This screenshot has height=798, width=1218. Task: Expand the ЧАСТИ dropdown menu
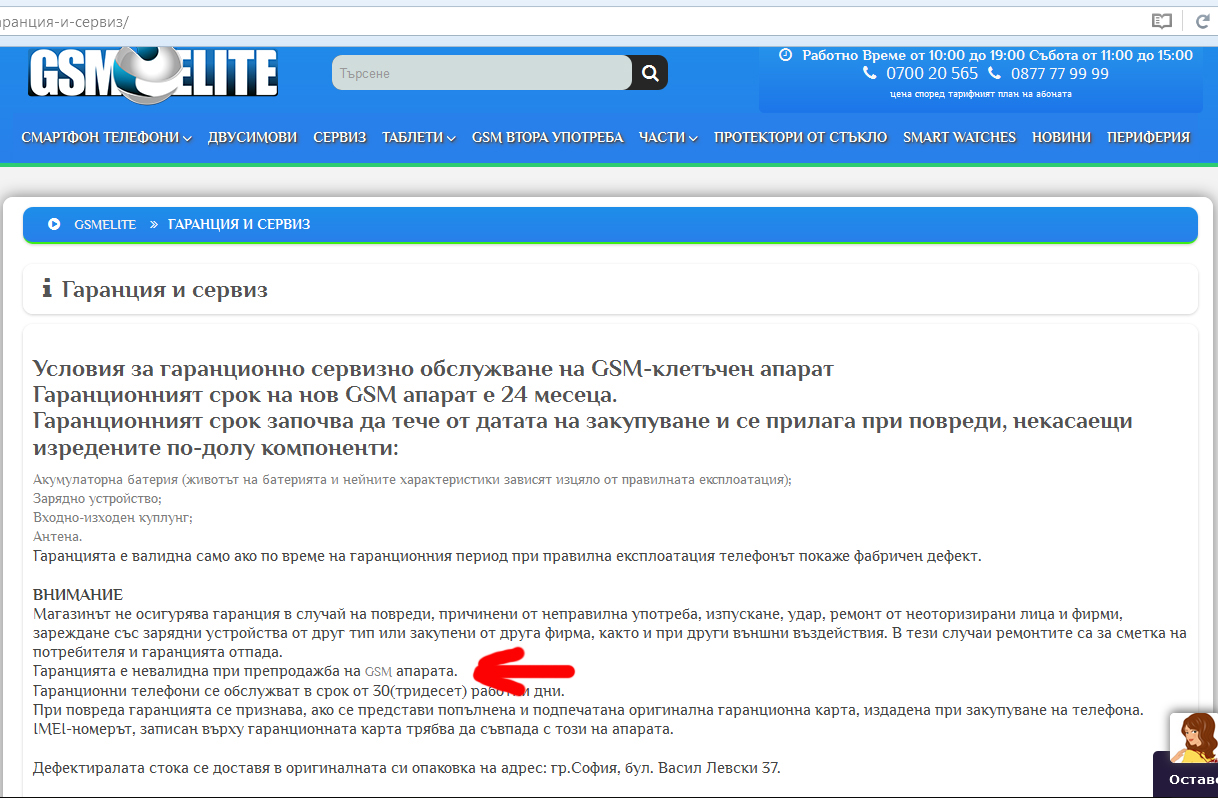click(x=668, y=138)
